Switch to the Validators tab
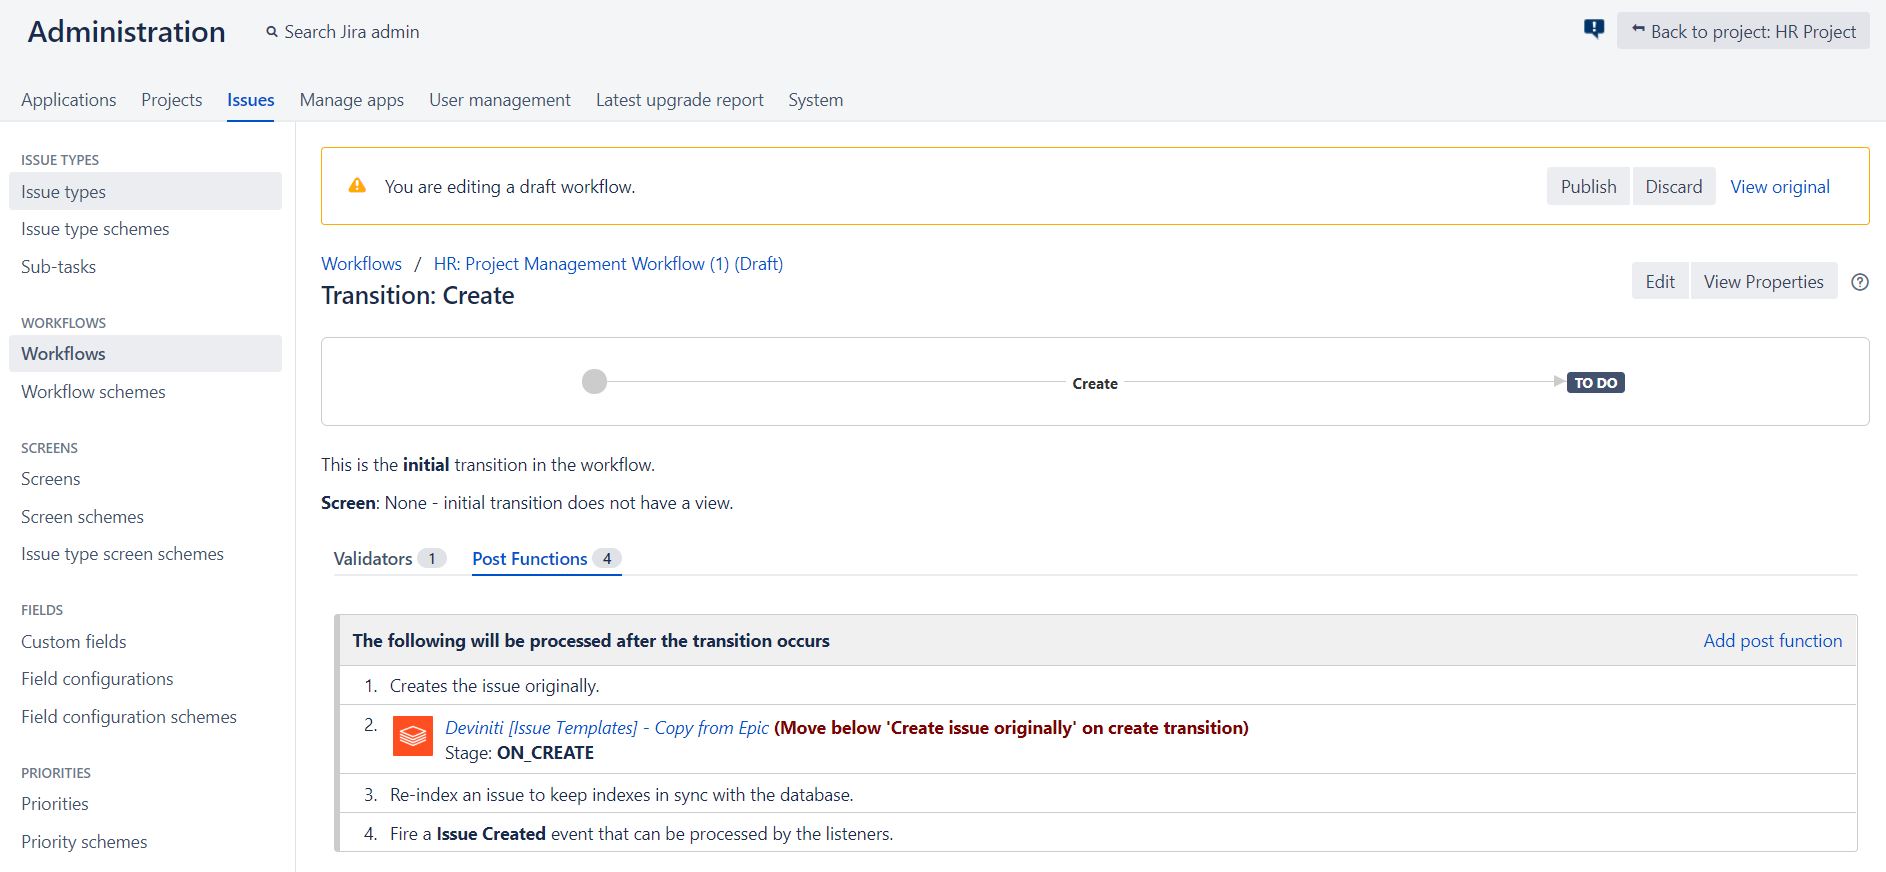 pos(373,559)
